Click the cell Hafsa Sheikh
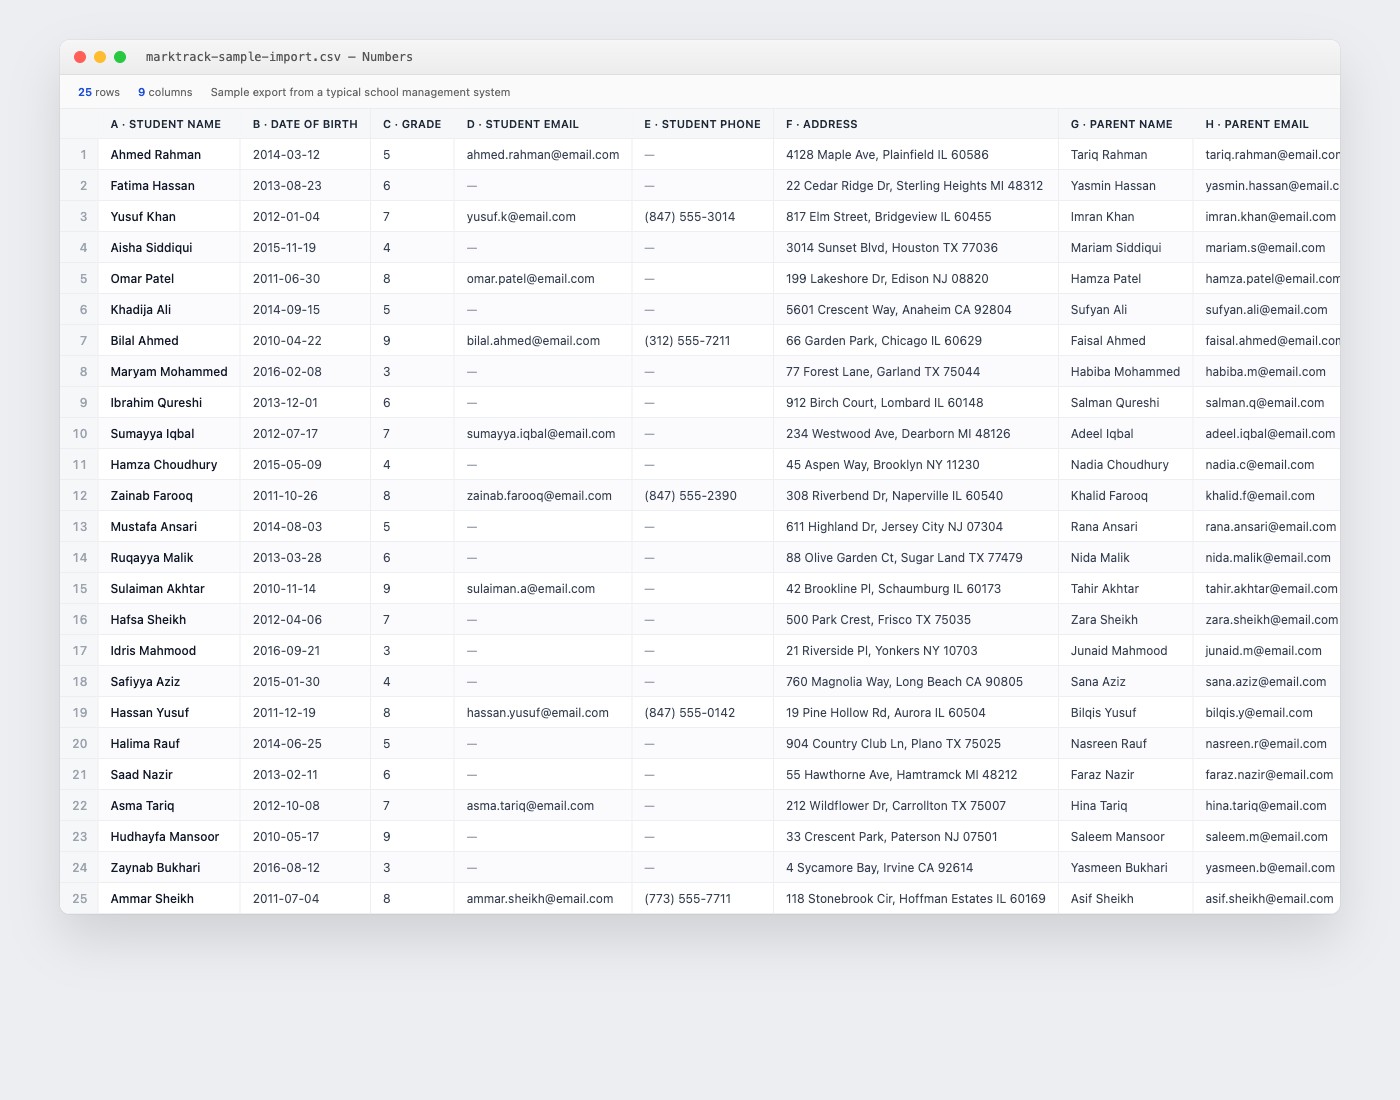Viewport: 1400px width, 1100px height. 170,620
